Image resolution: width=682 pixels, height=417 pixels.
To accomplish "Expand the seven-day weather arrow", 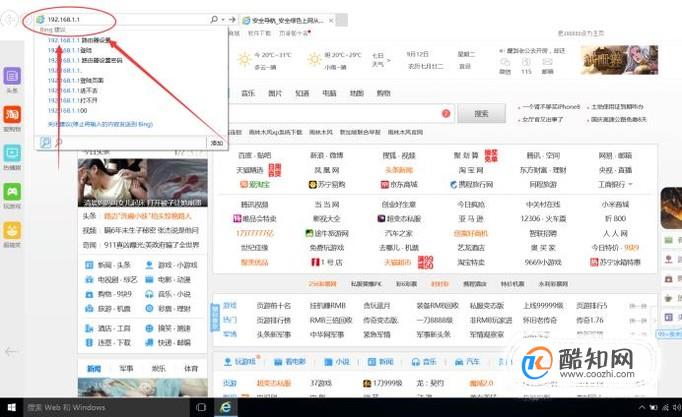I will click(x=389, y=60).
